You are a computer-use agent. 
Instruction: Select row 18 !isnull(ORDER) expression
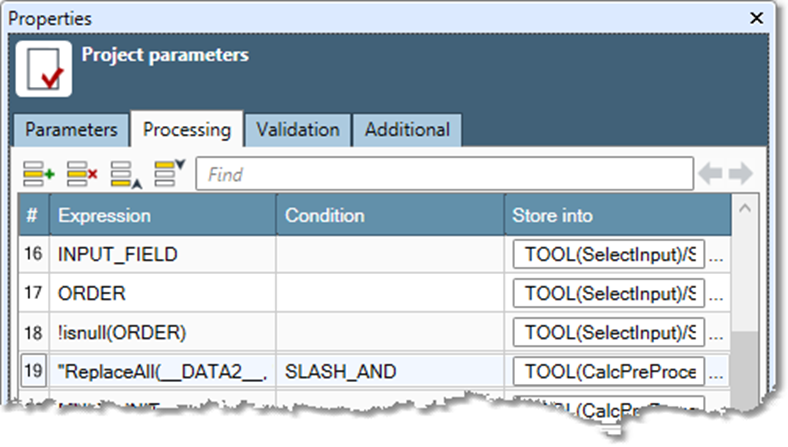(x=162, y=333)
